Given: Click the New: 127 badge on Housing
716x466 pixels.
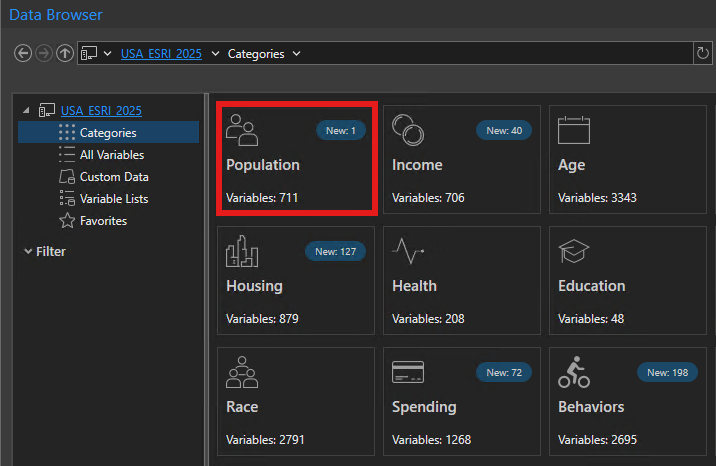Looking at the screenshot, I should click(336, 251).
